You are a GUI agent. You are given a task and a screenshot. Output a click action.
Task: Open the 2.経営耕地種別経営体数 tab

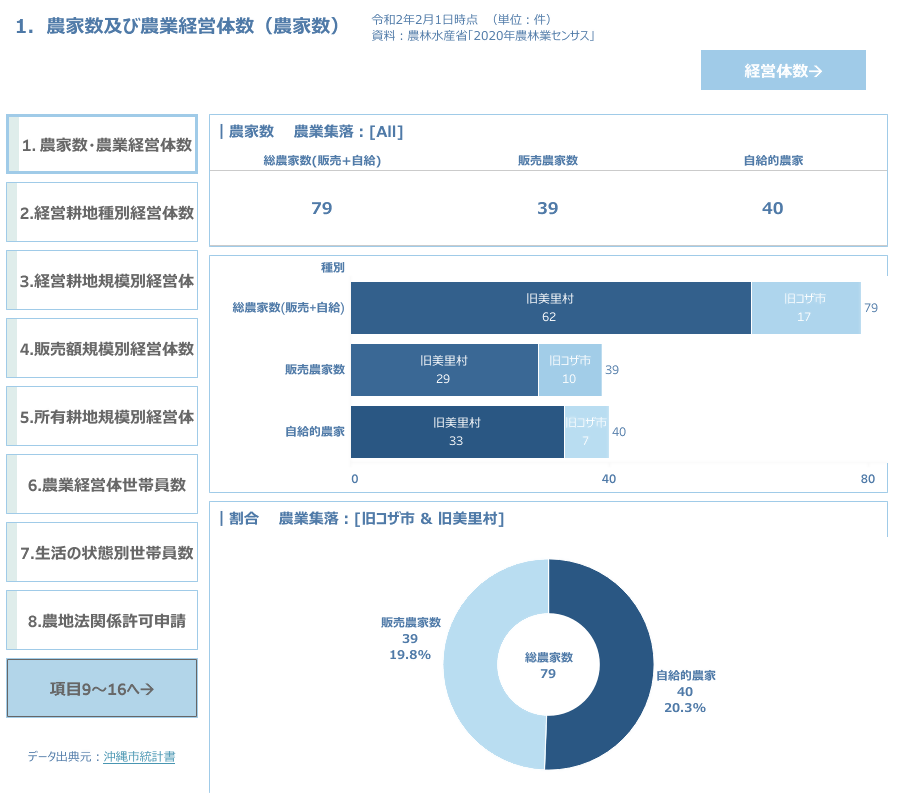coord(102,213)
